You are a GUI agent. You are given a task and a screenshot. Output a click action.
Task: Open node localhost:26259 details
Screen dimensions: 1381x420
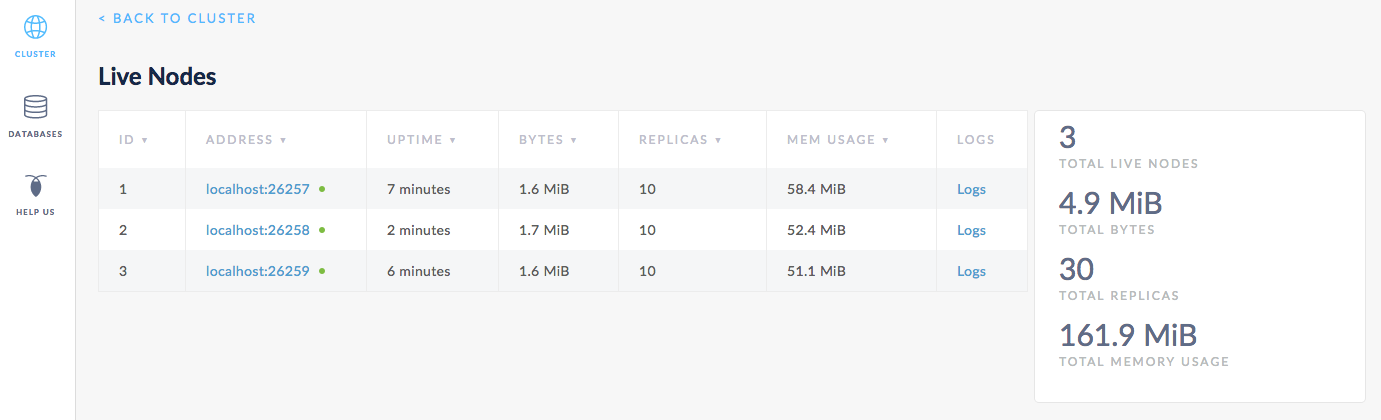(258, 271)
